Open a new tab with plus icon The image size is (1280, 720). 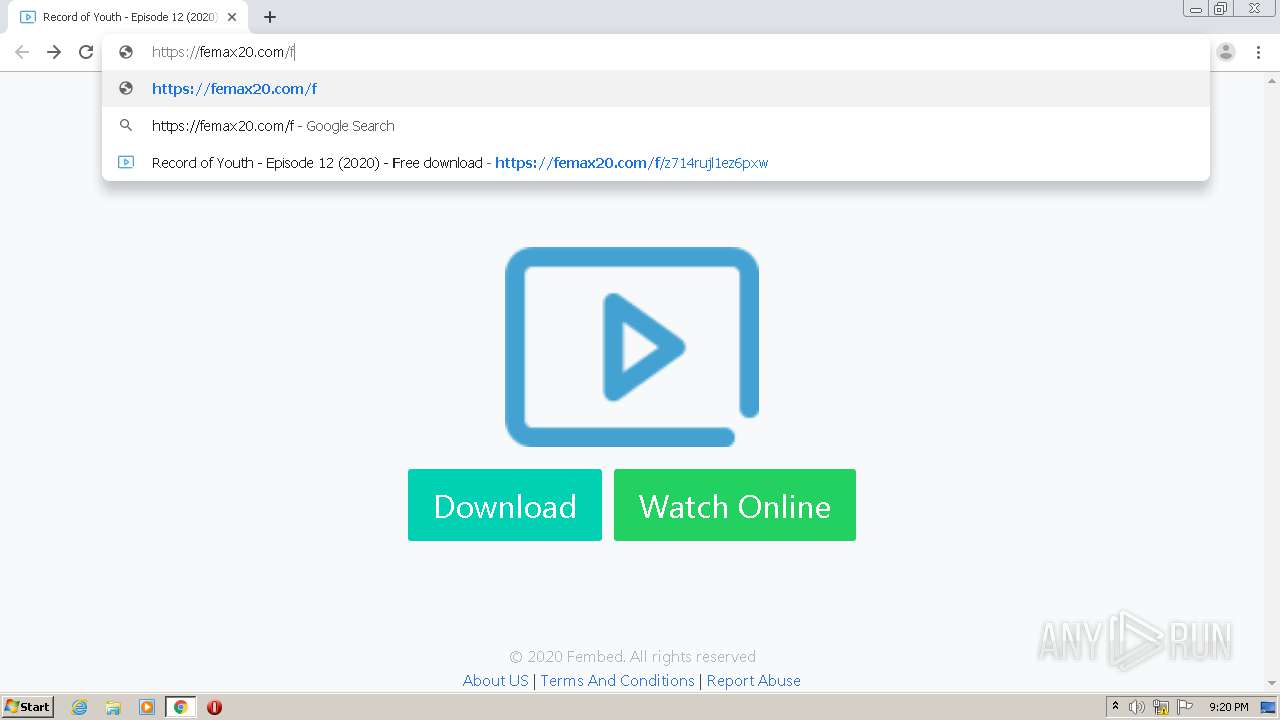pyautogui.click(x=270, y=17)
